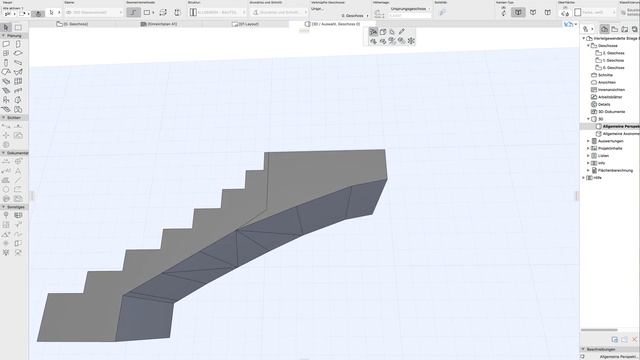Toggle the fourth edge type icon

pos(547,13)
